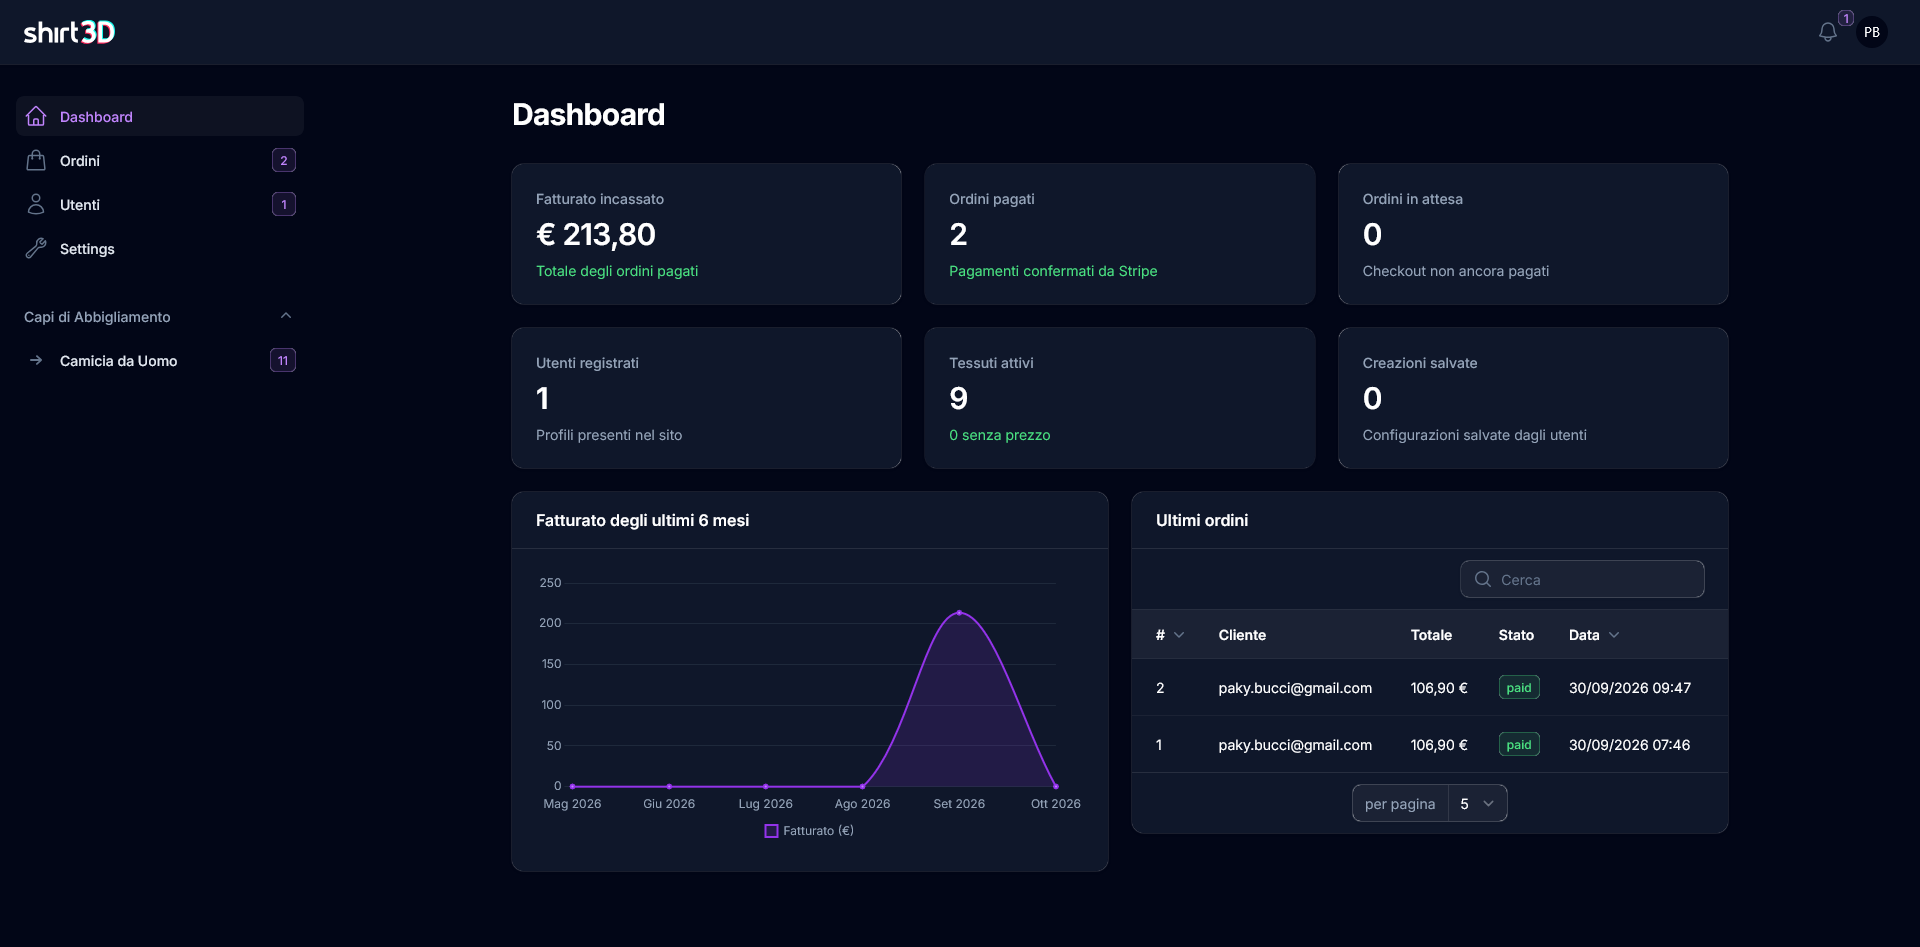Image resolution: width=1920 pixels, height=947 pixels.
Task: Click the Cliente column header
Action: [x=1242, y=635]
